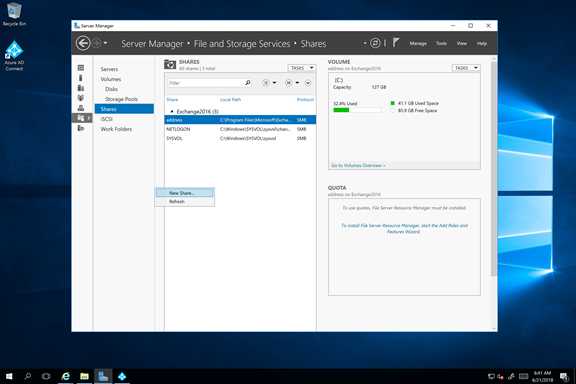Open dropdown arrow beside saved queries icon

tap(298, 83)
